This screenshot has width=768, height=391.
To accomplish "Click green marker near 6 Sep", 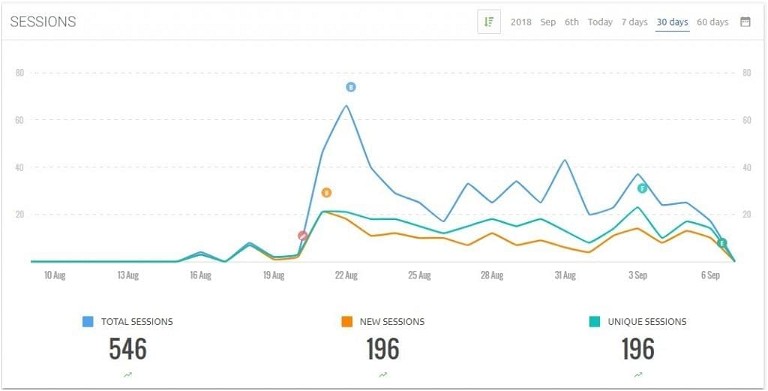I will point(722,243).
